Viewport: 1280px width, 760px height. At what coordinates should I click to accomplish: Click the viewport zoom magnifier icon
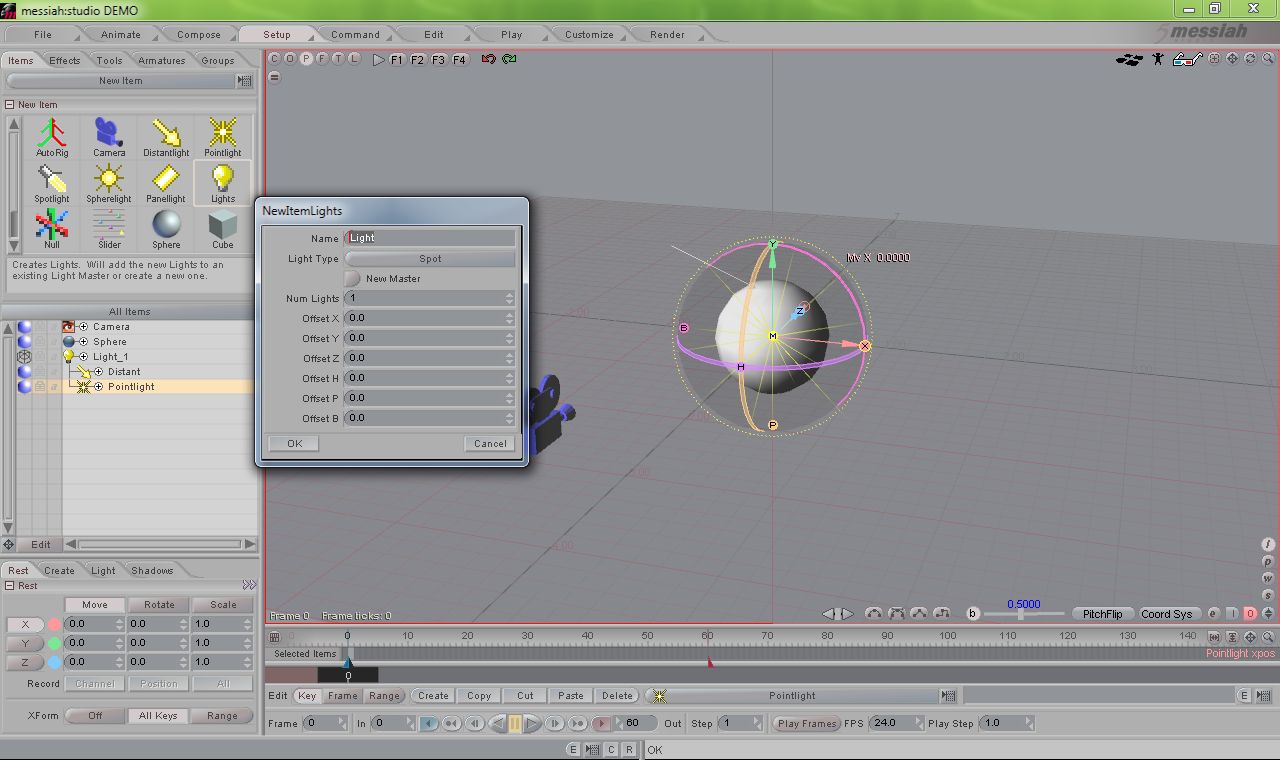[x=1268, y=59]
